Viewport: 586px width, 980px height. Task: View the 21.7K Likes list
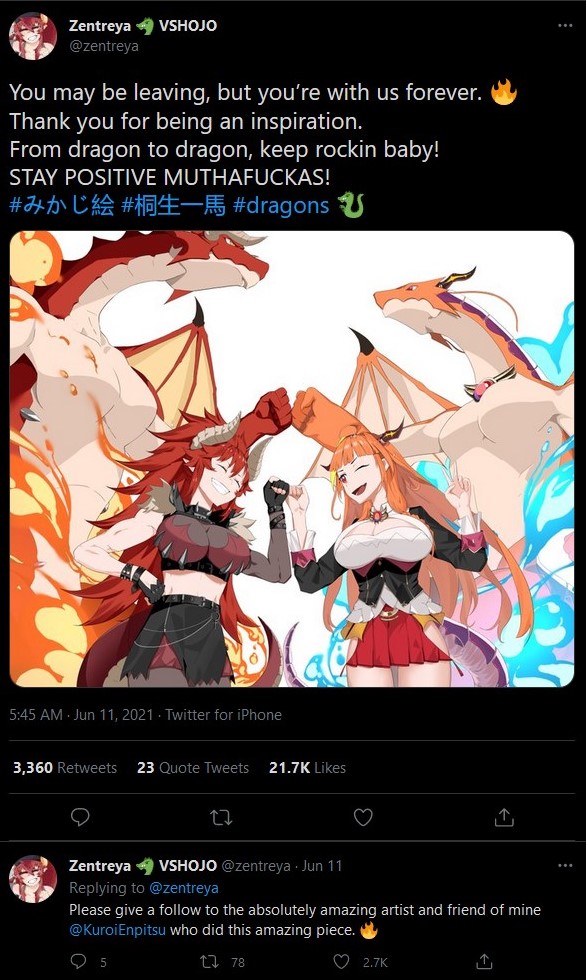click(307, 768)
